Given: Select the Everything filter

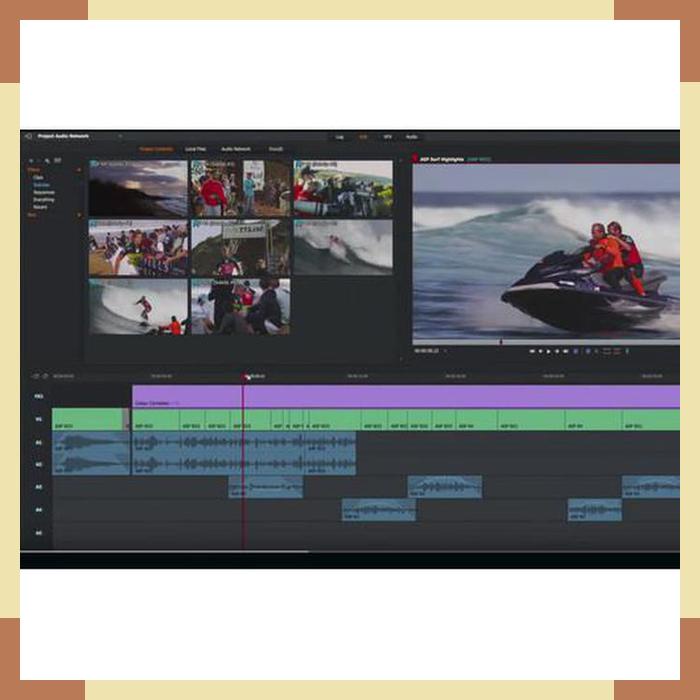Looking at the screenshot, I should [44, 200].
